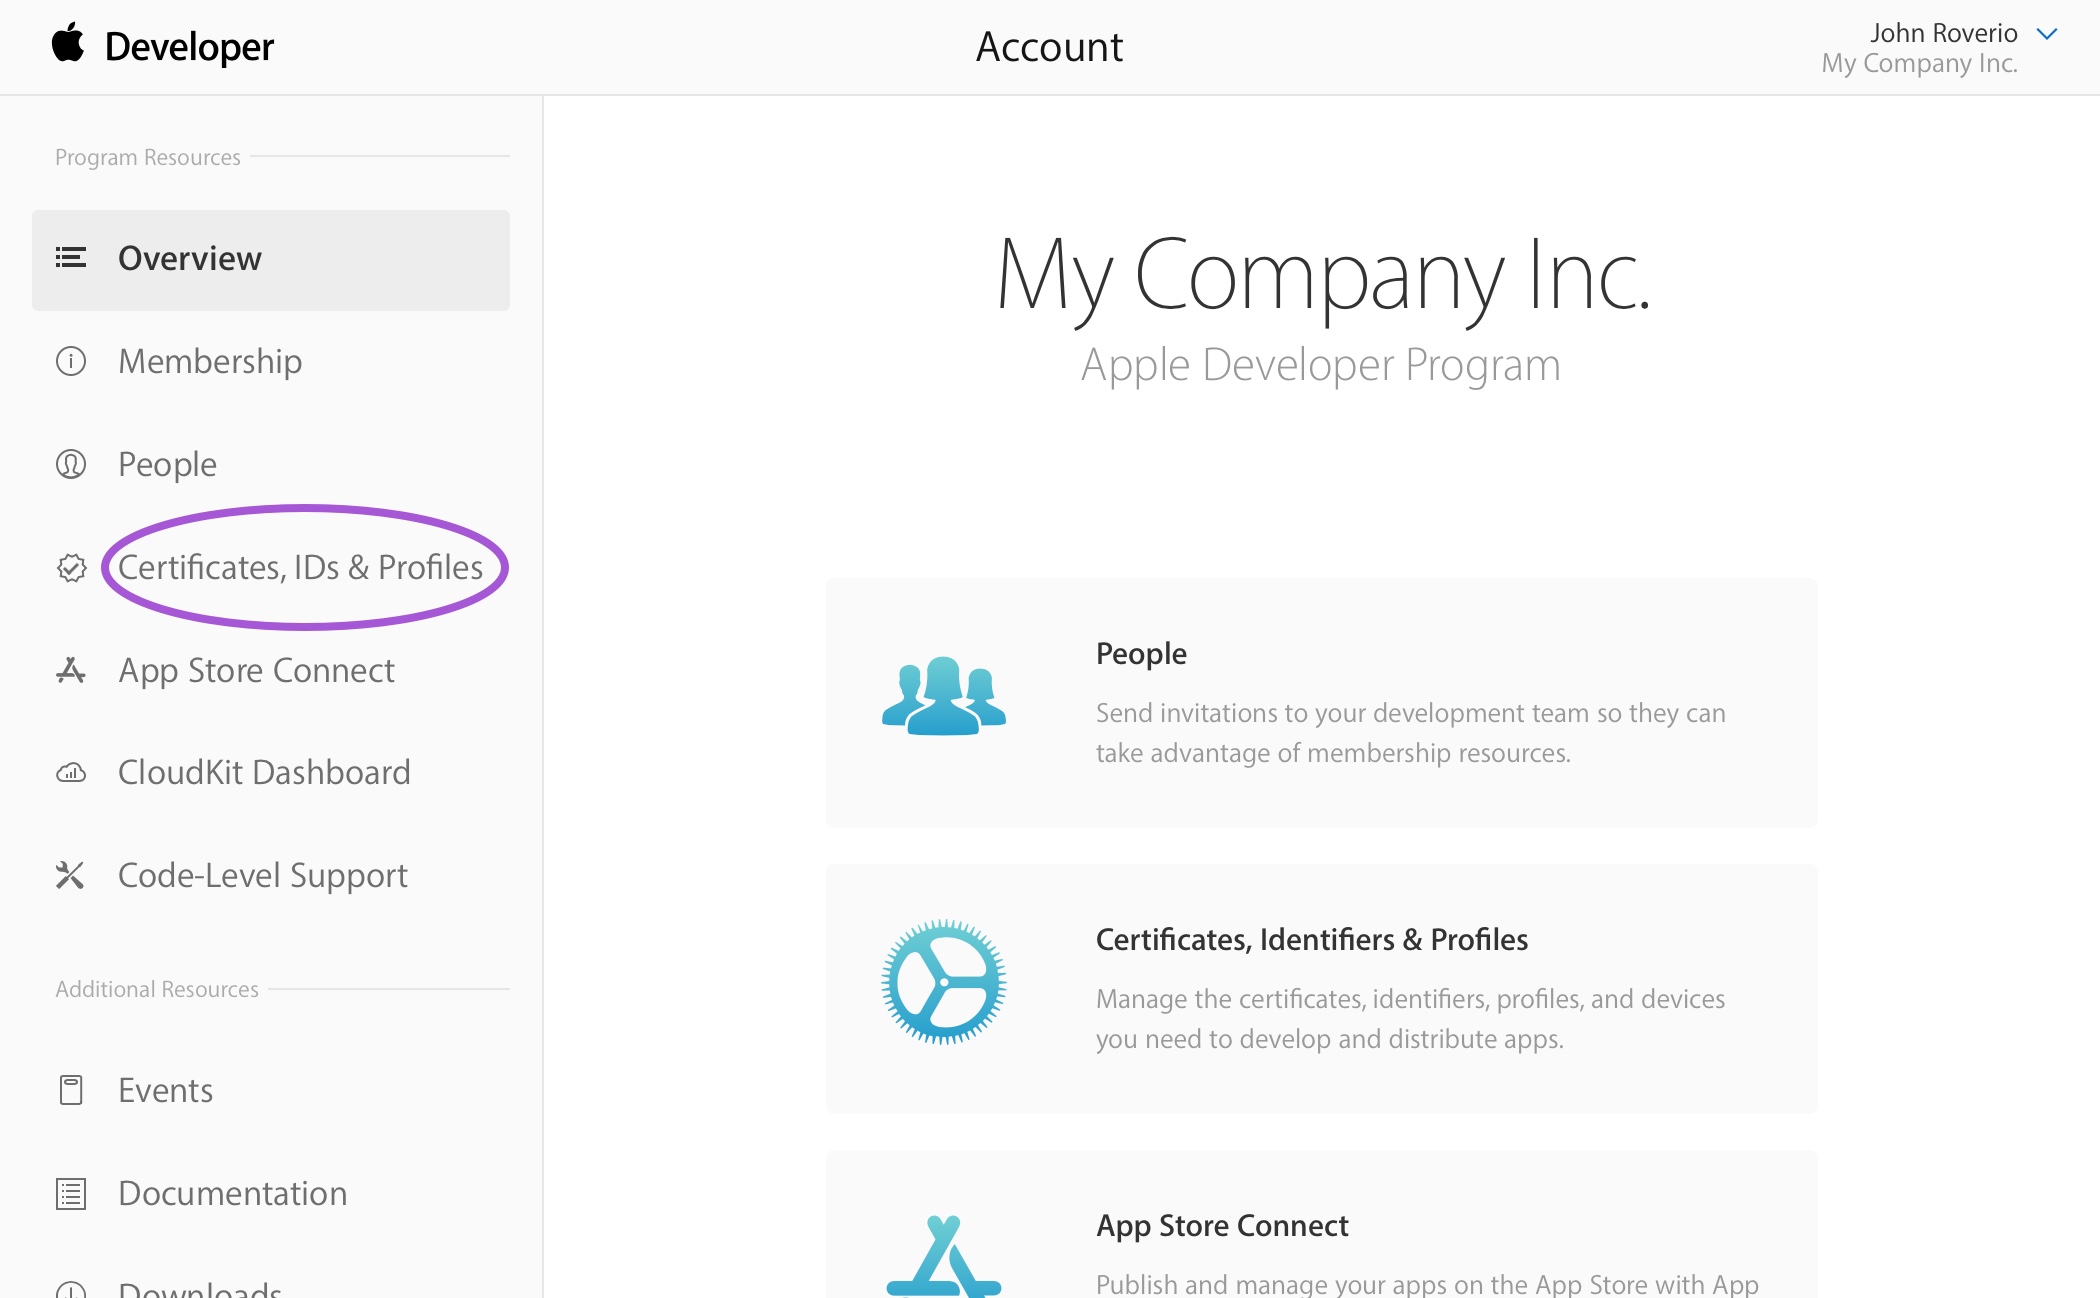This screenshot has width=2100, height=1298.
Task: Click the Account page title
Action: (1049, 47)
